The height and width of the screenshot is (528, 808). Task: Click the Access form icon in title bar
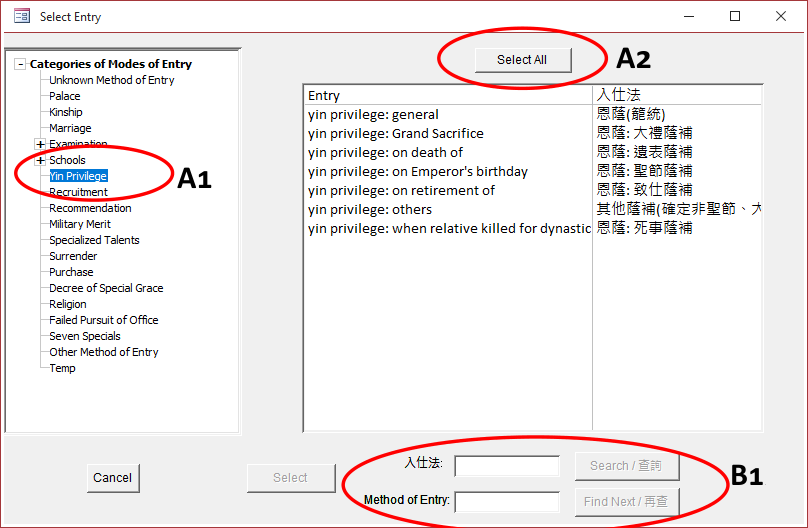21,16
